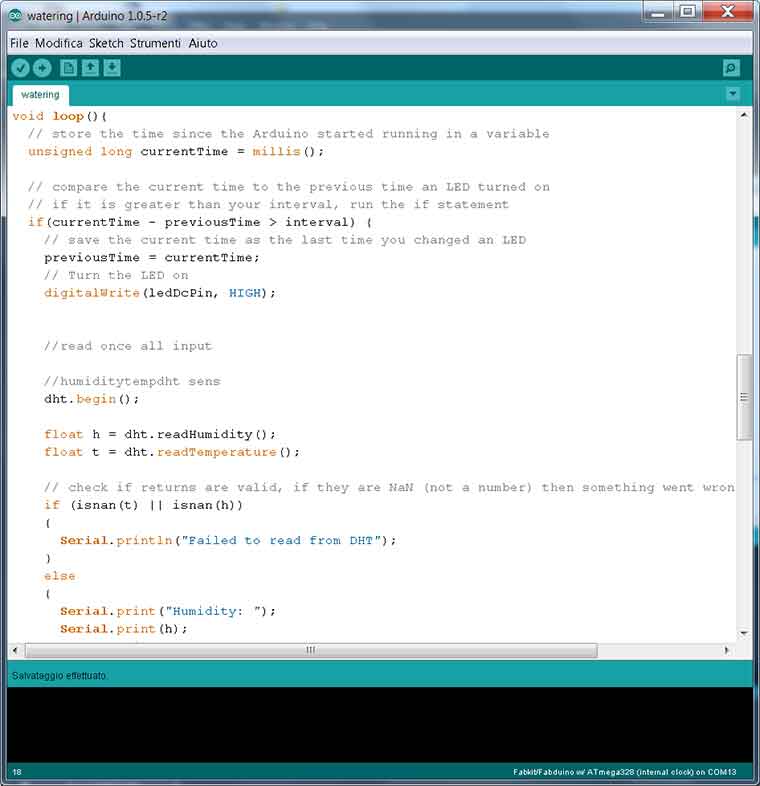Click the Arduino logo in title bar
This screenshot has width=760, height=786.
(x=15, y=15)
